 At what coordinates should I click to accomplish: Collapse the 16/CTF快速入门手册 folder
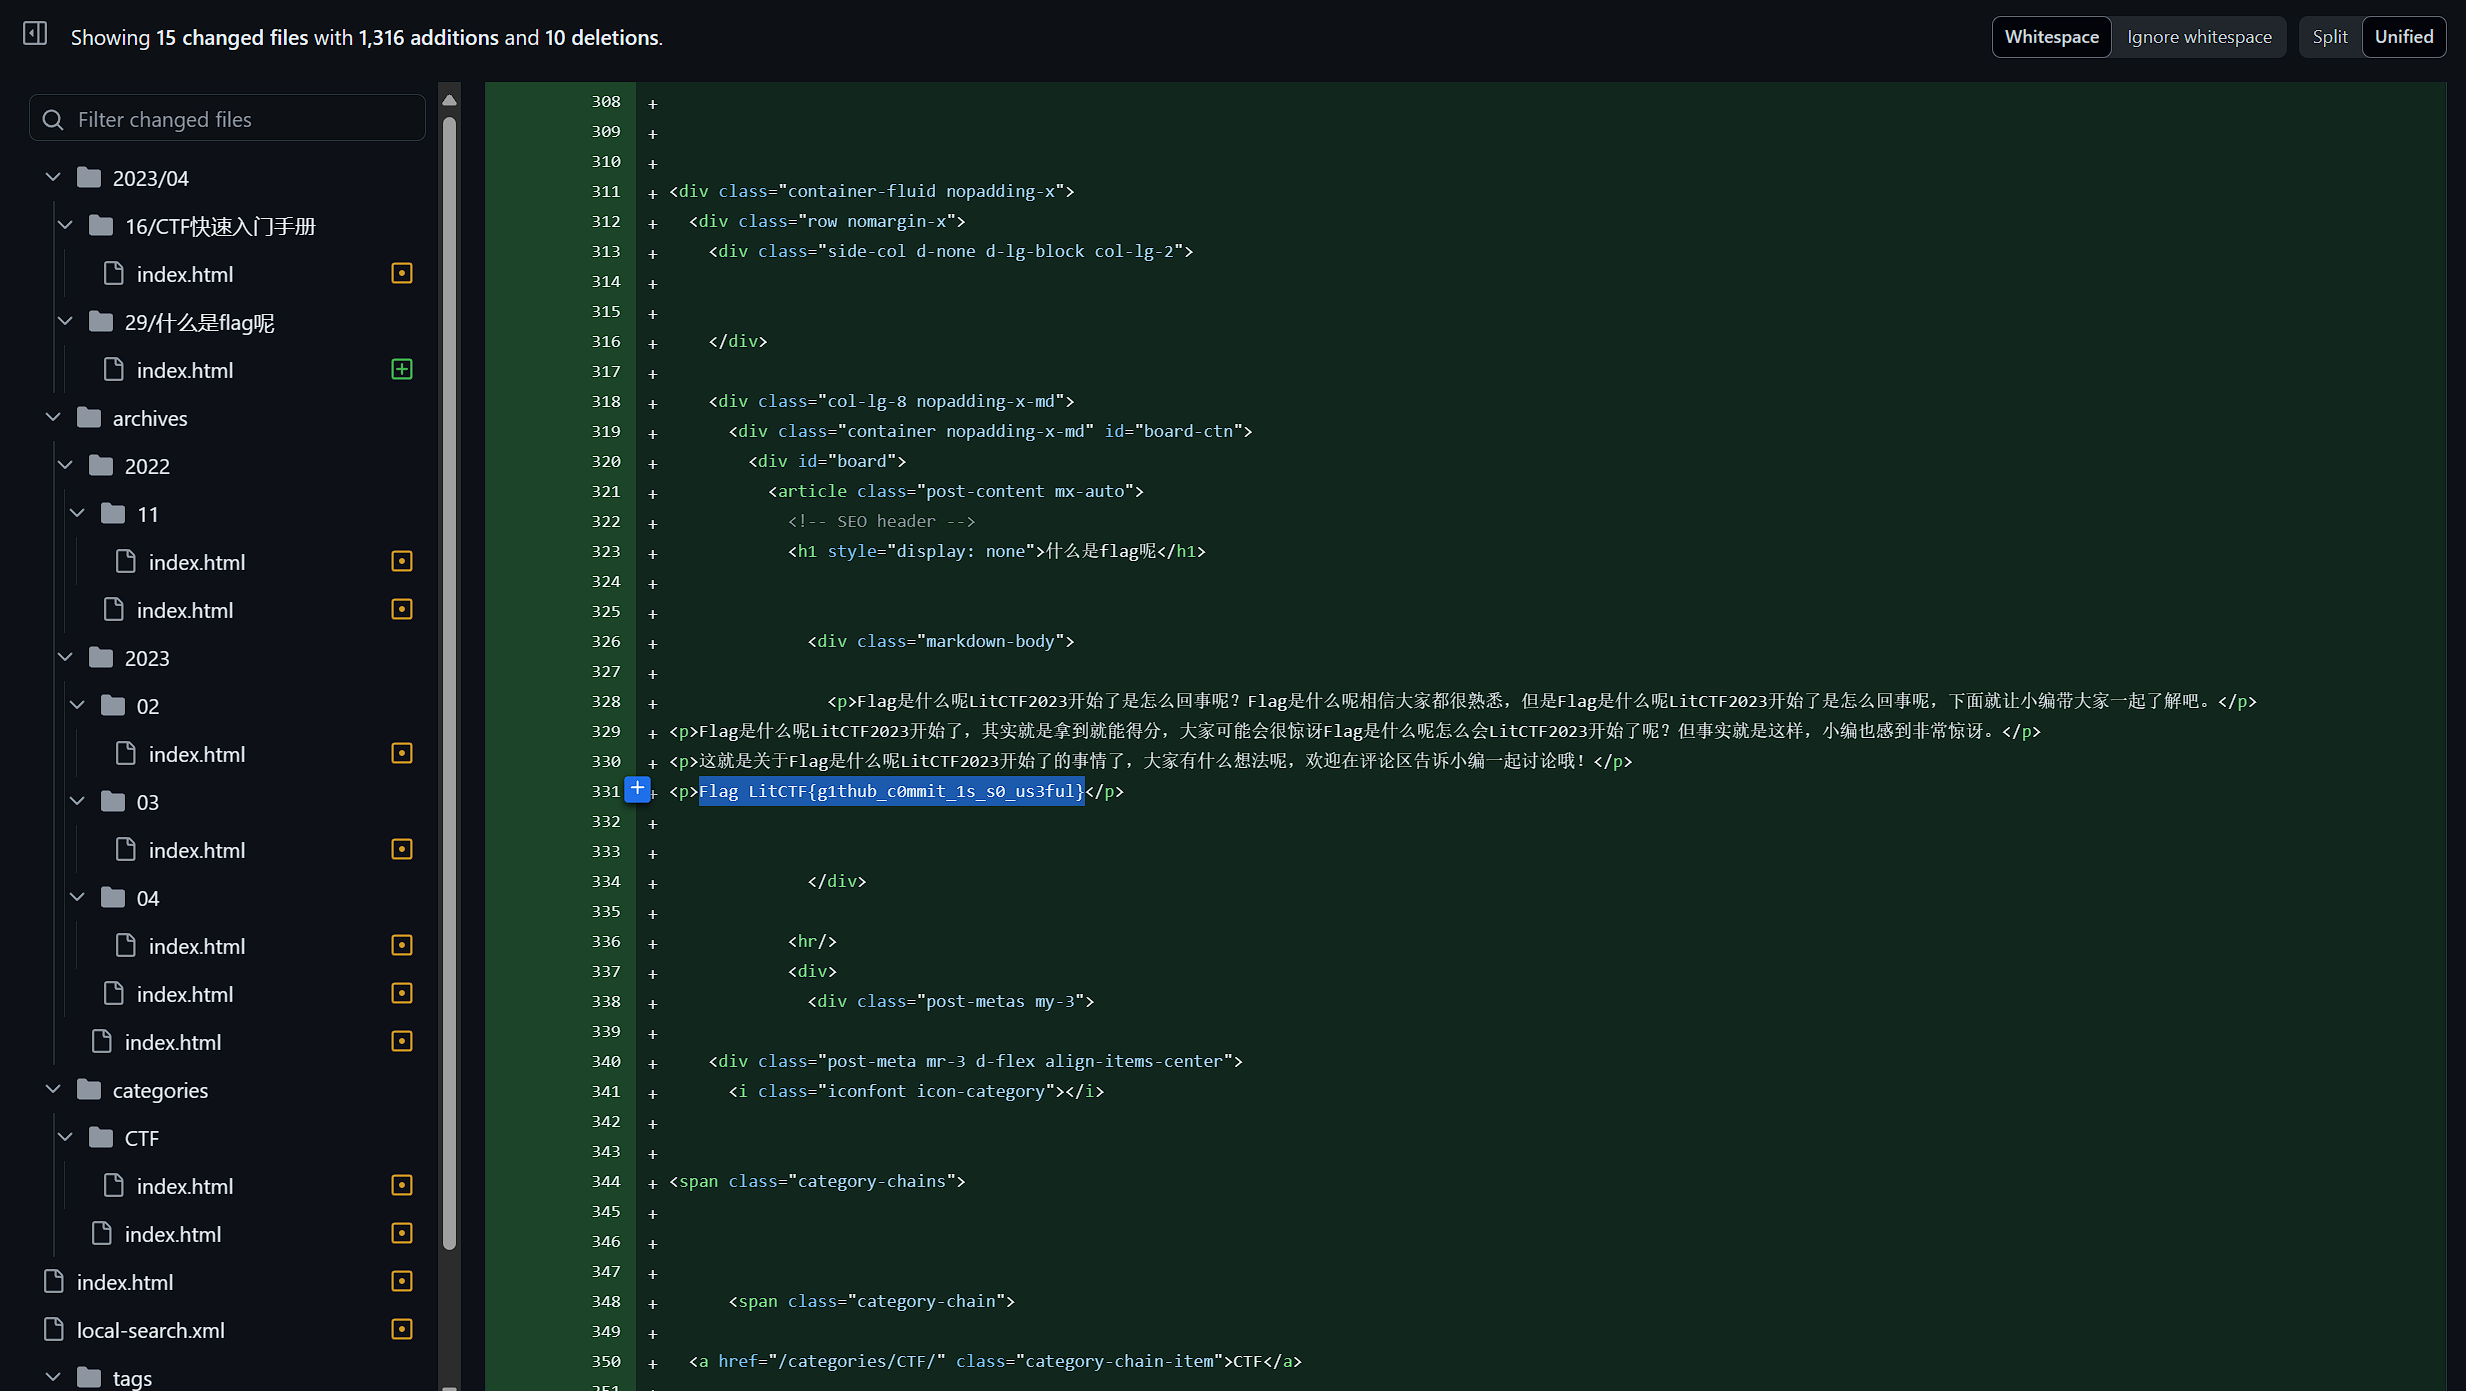click(x=66, y=226)
